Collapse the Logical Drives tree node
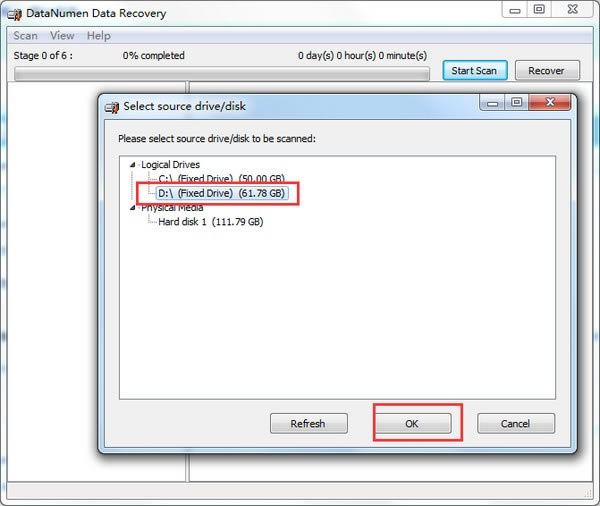600x506 pixels. [132, 165]
